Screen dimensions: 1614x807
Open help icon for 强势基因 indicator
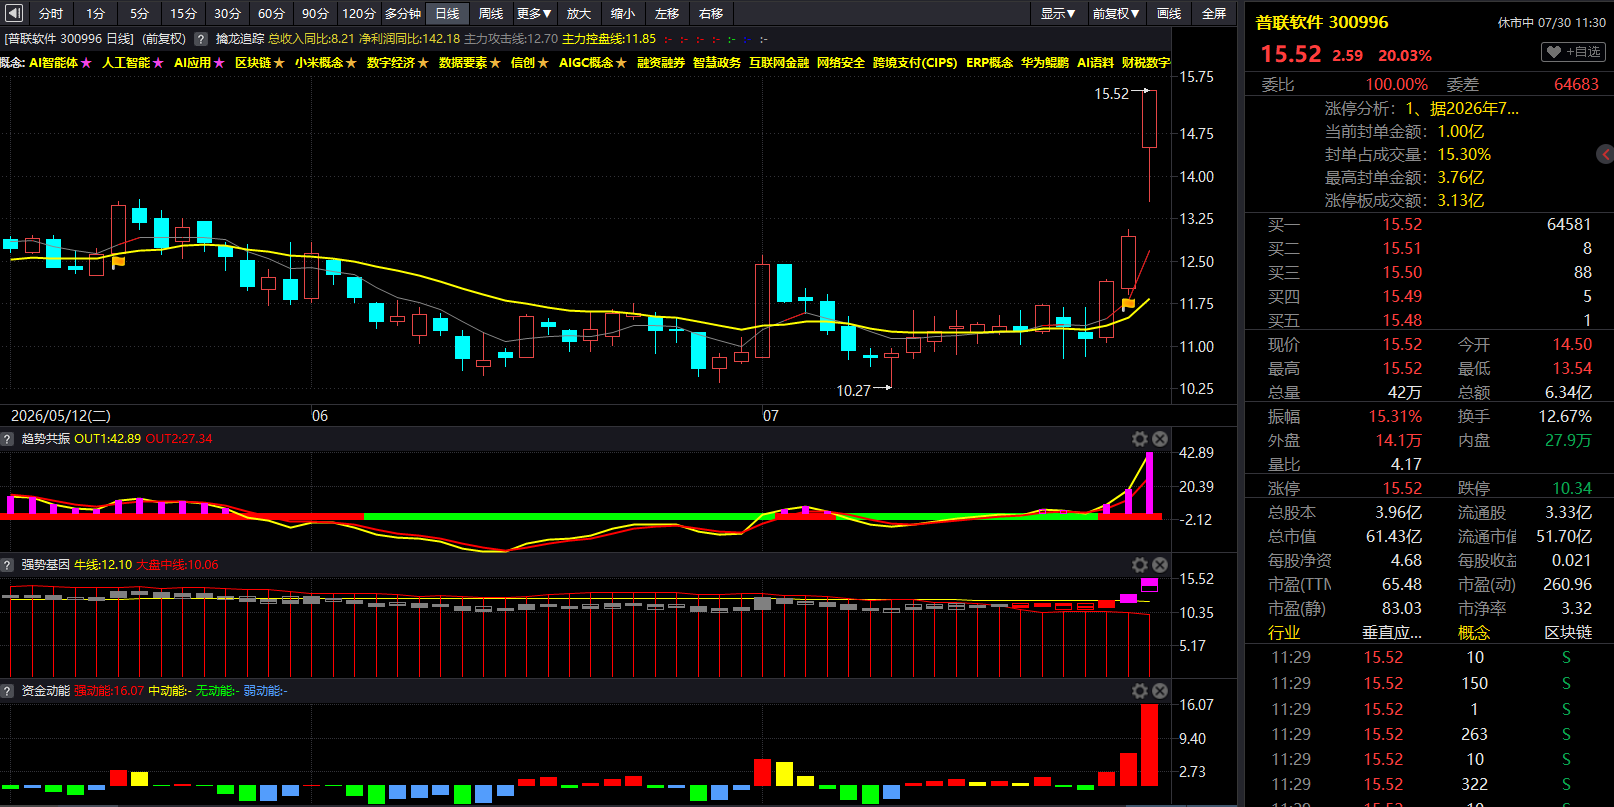pos(7,565)
